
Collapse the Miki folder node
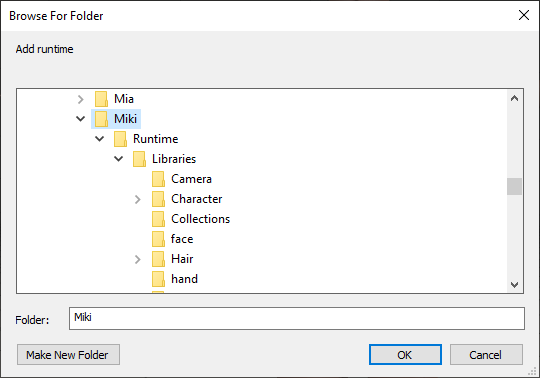point(81,119)
